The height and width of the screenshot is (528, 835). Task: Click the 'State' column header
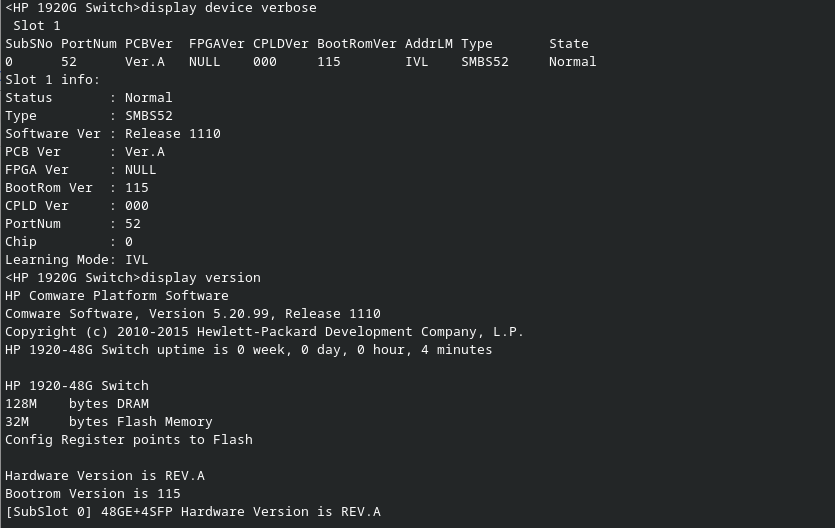(569, 44)
